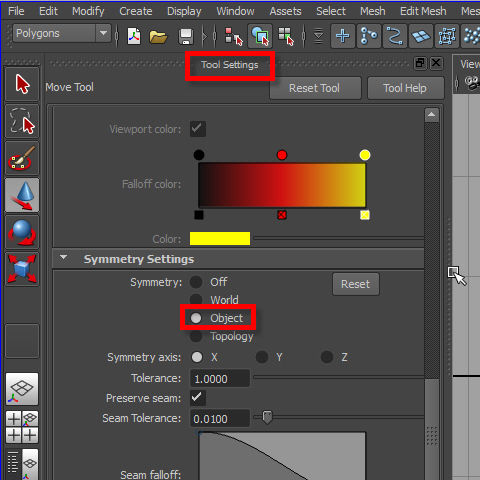Screen dimensions: 480x480
Task: Activate the Lasso select tool
Action: tap(22, 121)
